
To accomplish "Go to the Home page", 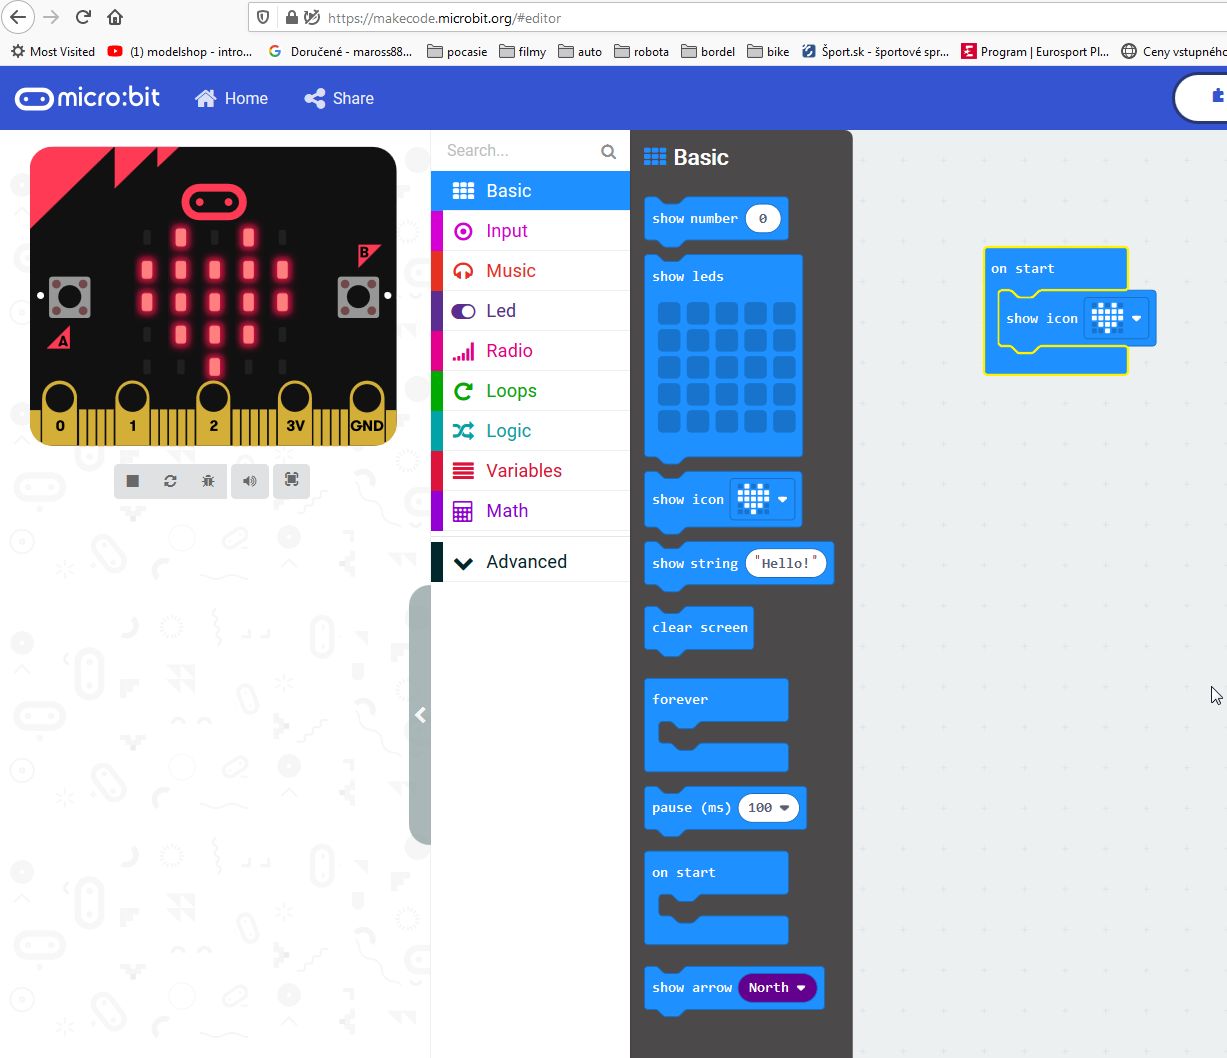I will coord(232,98).
